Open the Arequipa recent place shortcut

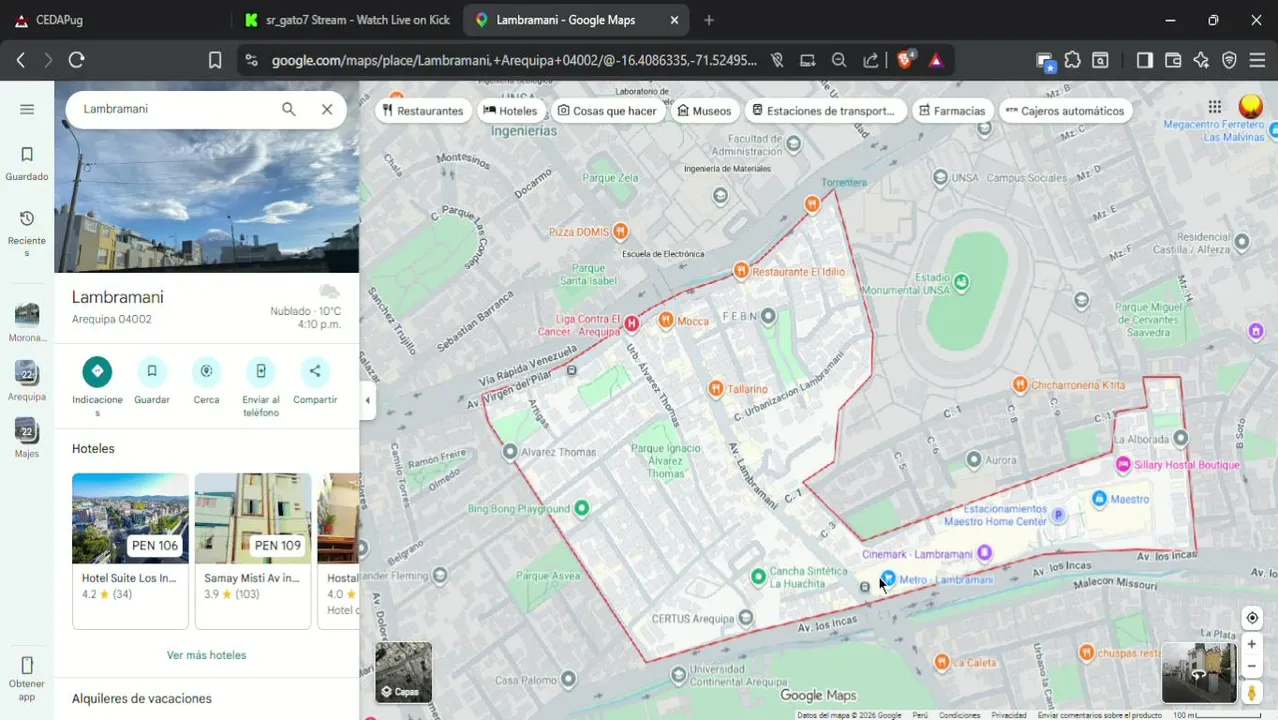pyautogui.click(x=27, y=373)
